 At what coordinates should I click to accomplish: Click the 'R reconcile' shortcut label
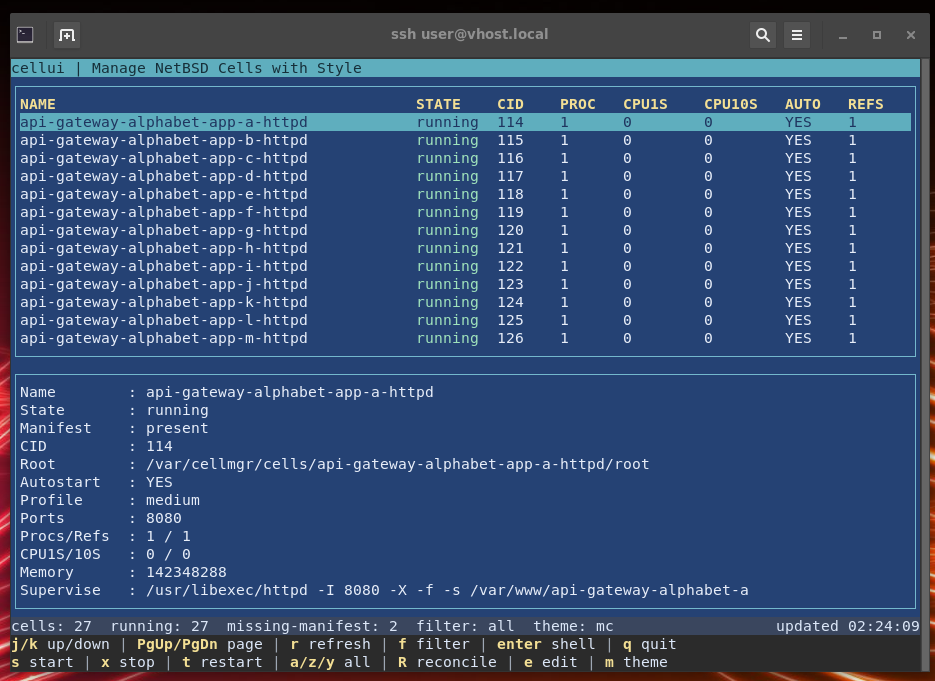(x=447, y=662)
